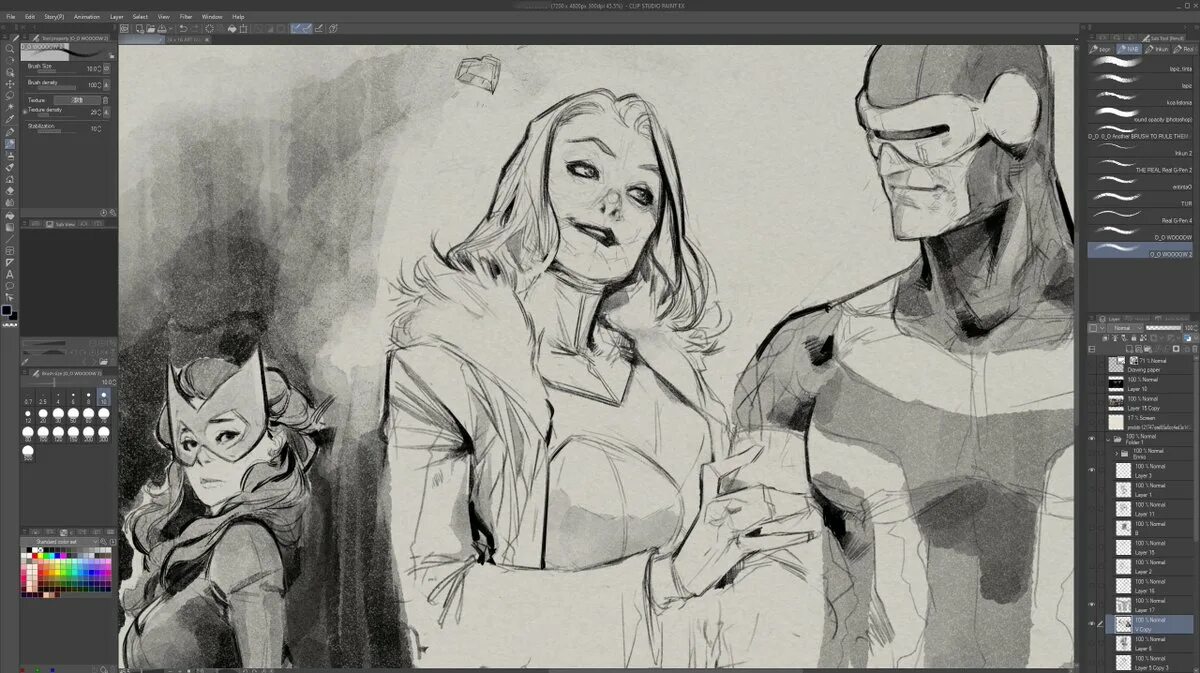The height and width of the screenshot is (673, 1200).
Task: Open the Filter menu
Action: pos(186,17)
